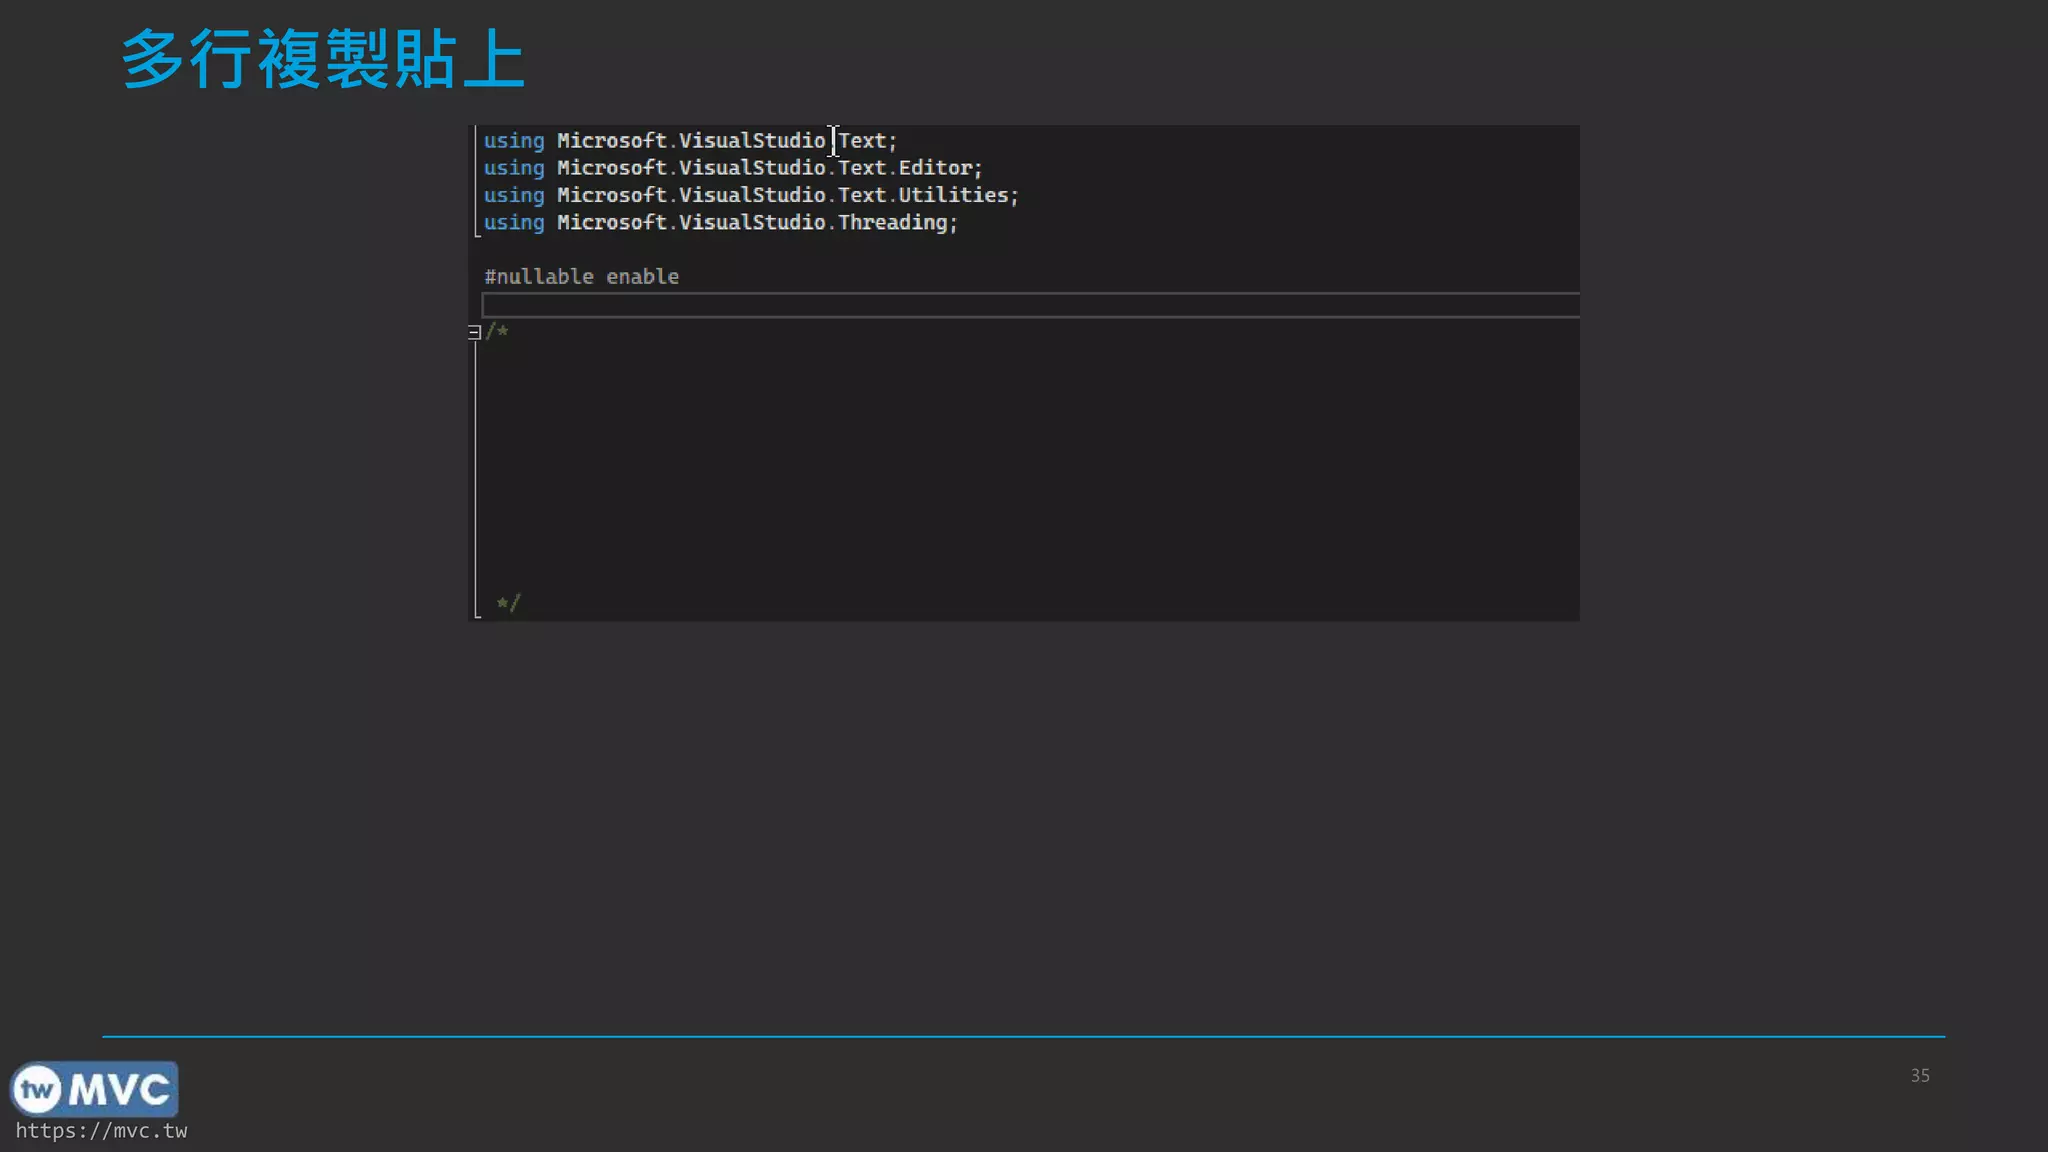Click the tw circle in the logo
This screenshot has height=1152, width=2048.
[38, 1089]
